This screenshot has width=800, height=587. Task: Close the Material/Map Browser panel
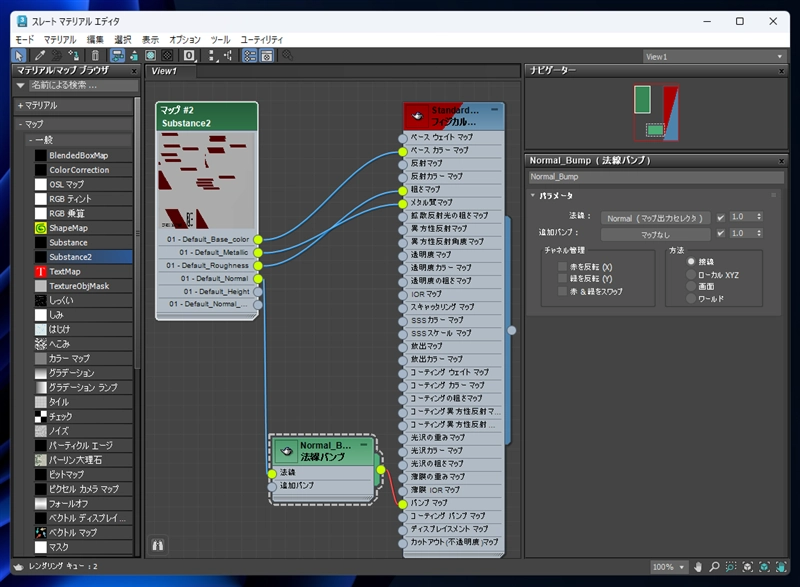click(134, 71)
